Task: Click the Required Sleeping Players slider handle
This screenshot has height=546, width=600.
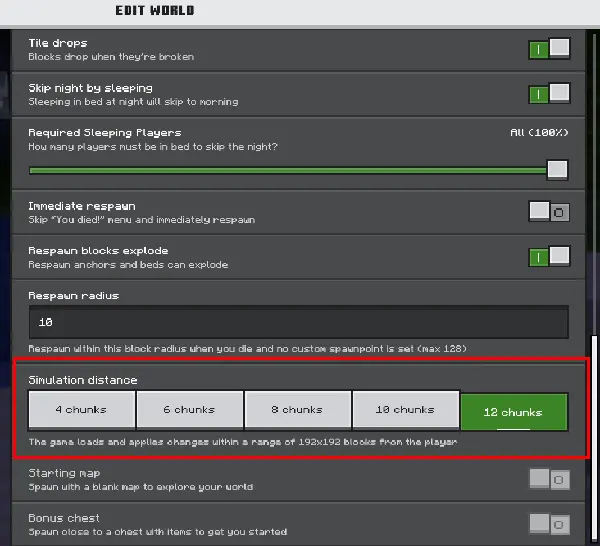Action: (x=557, y=170)
